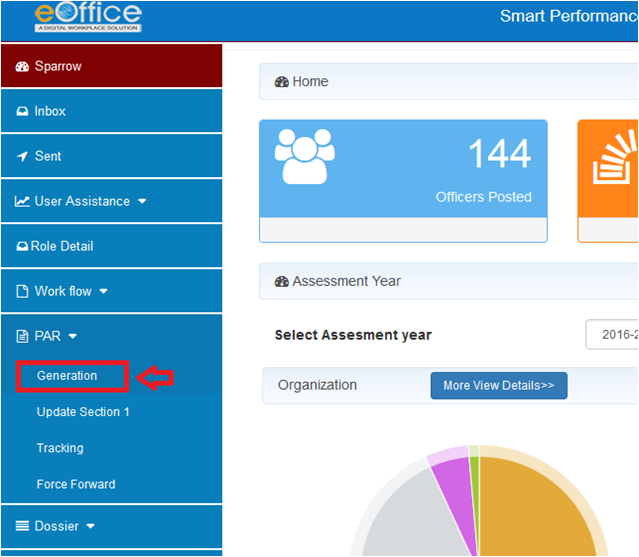Click the Work flow document icon
Screen dimensions: 639x557
coord(22,291)
